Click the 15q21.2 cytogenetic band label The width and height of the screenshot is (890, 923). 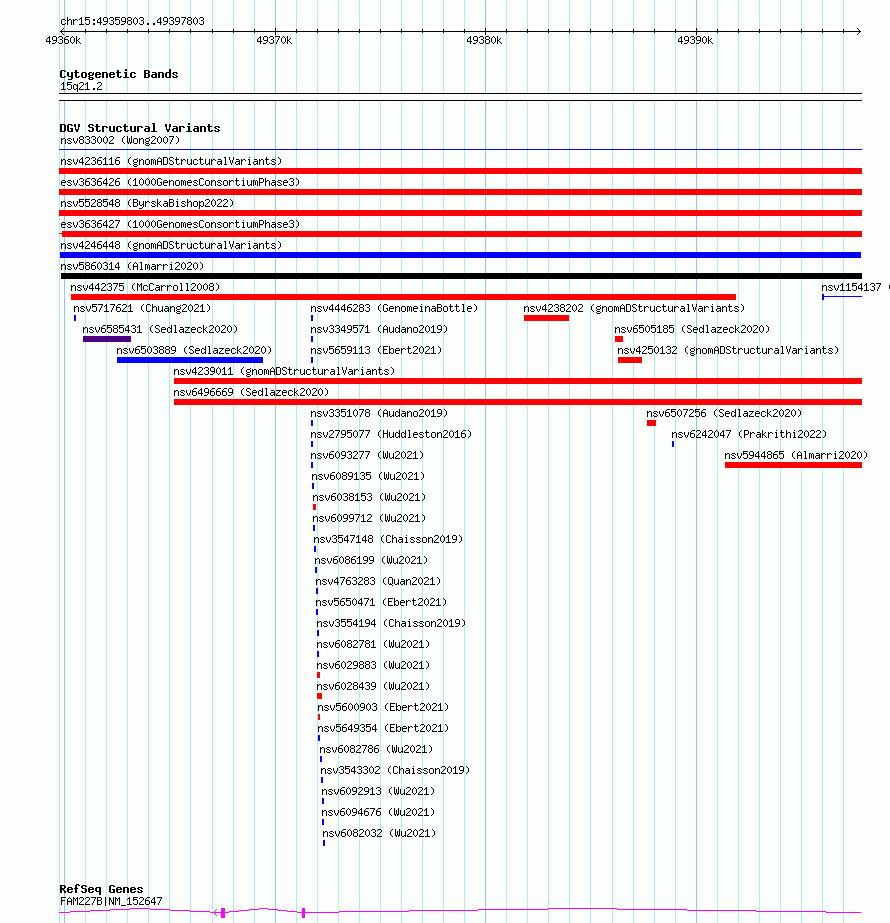(81, 86)
